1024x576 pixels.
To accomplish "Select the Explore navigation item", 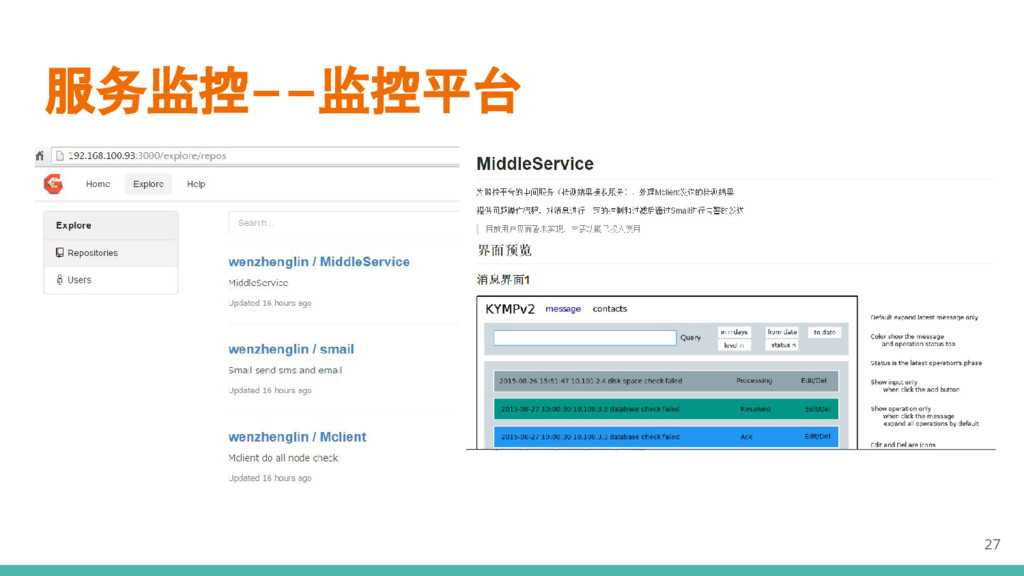I will [x=148, y=184].
